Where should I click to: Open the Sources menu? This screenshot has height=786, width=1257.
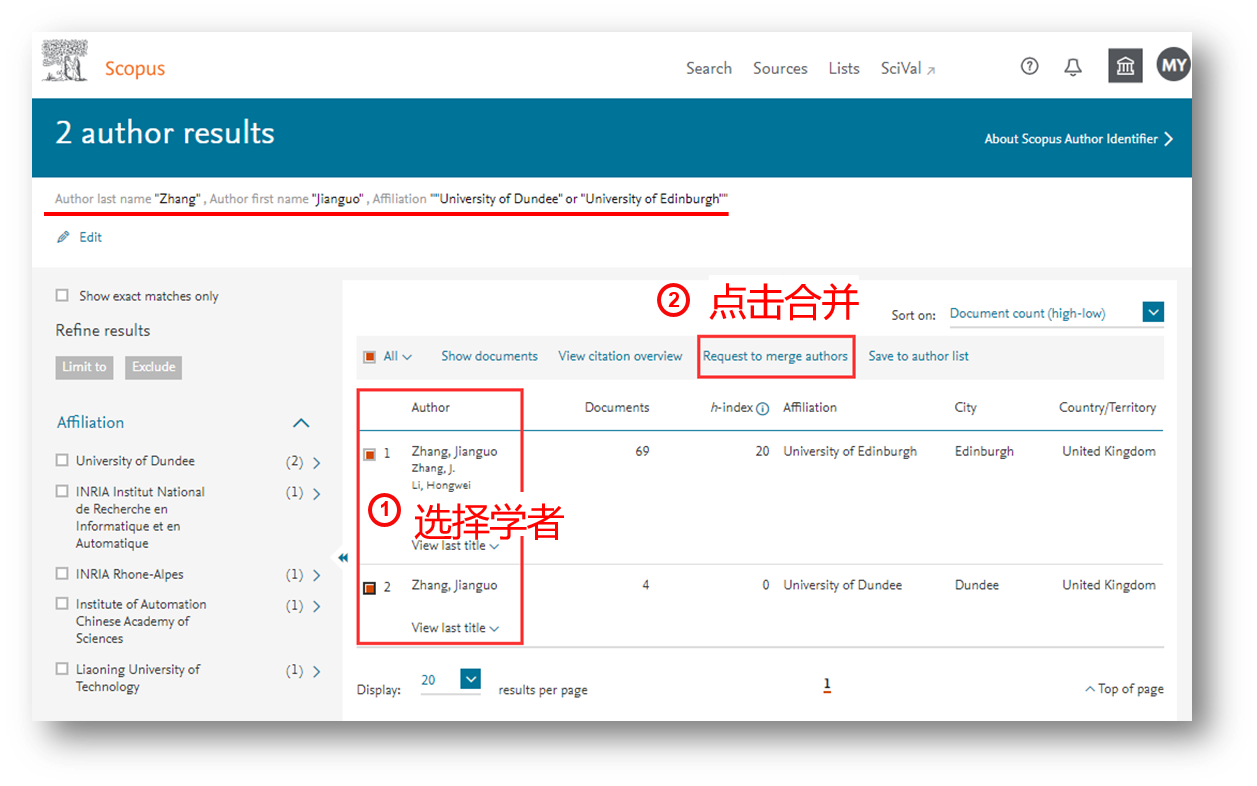(780, 68)
